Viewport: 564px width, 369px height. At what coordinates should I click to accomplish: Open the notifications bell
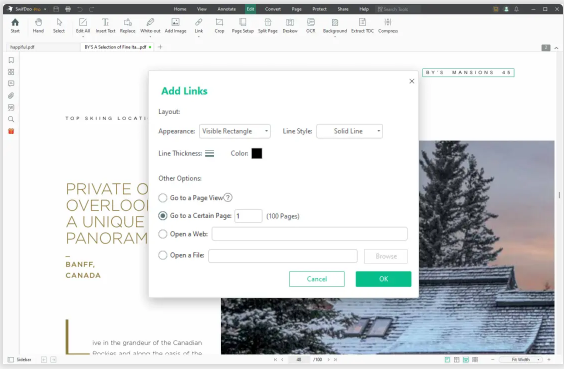click(x=517, y=9)
